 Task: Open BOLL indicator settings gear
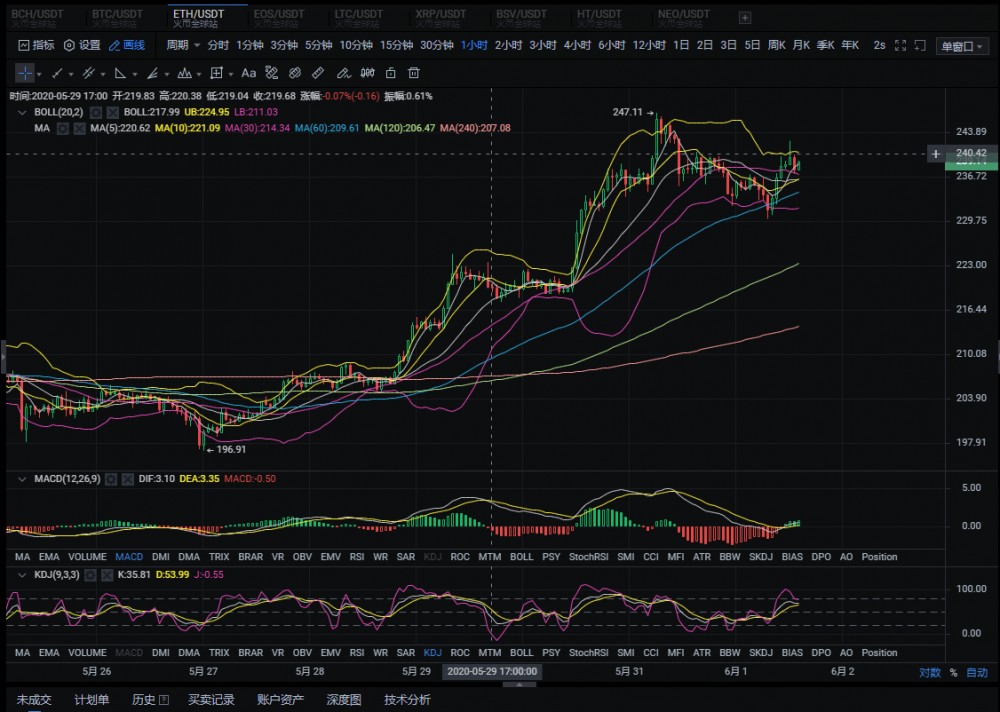click(96, 112)
